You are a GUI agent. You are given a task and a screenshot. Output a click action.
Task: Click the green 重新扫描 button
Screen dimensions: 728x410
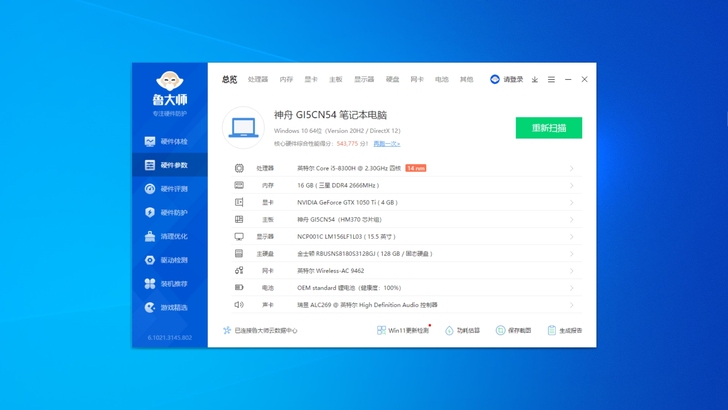(549, 128)
